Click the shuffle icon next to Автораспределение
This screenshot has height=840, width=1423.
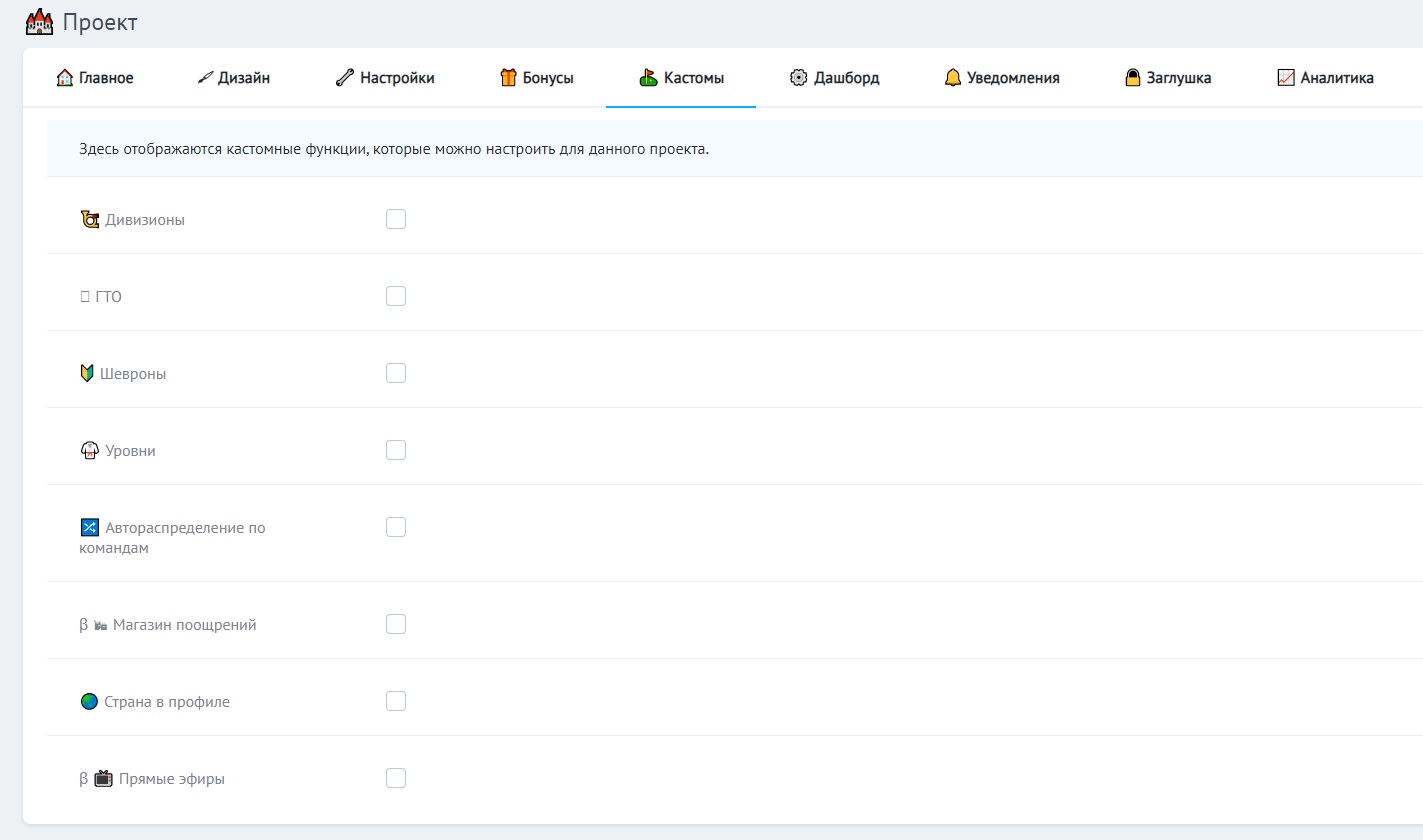tap(90, 527)
